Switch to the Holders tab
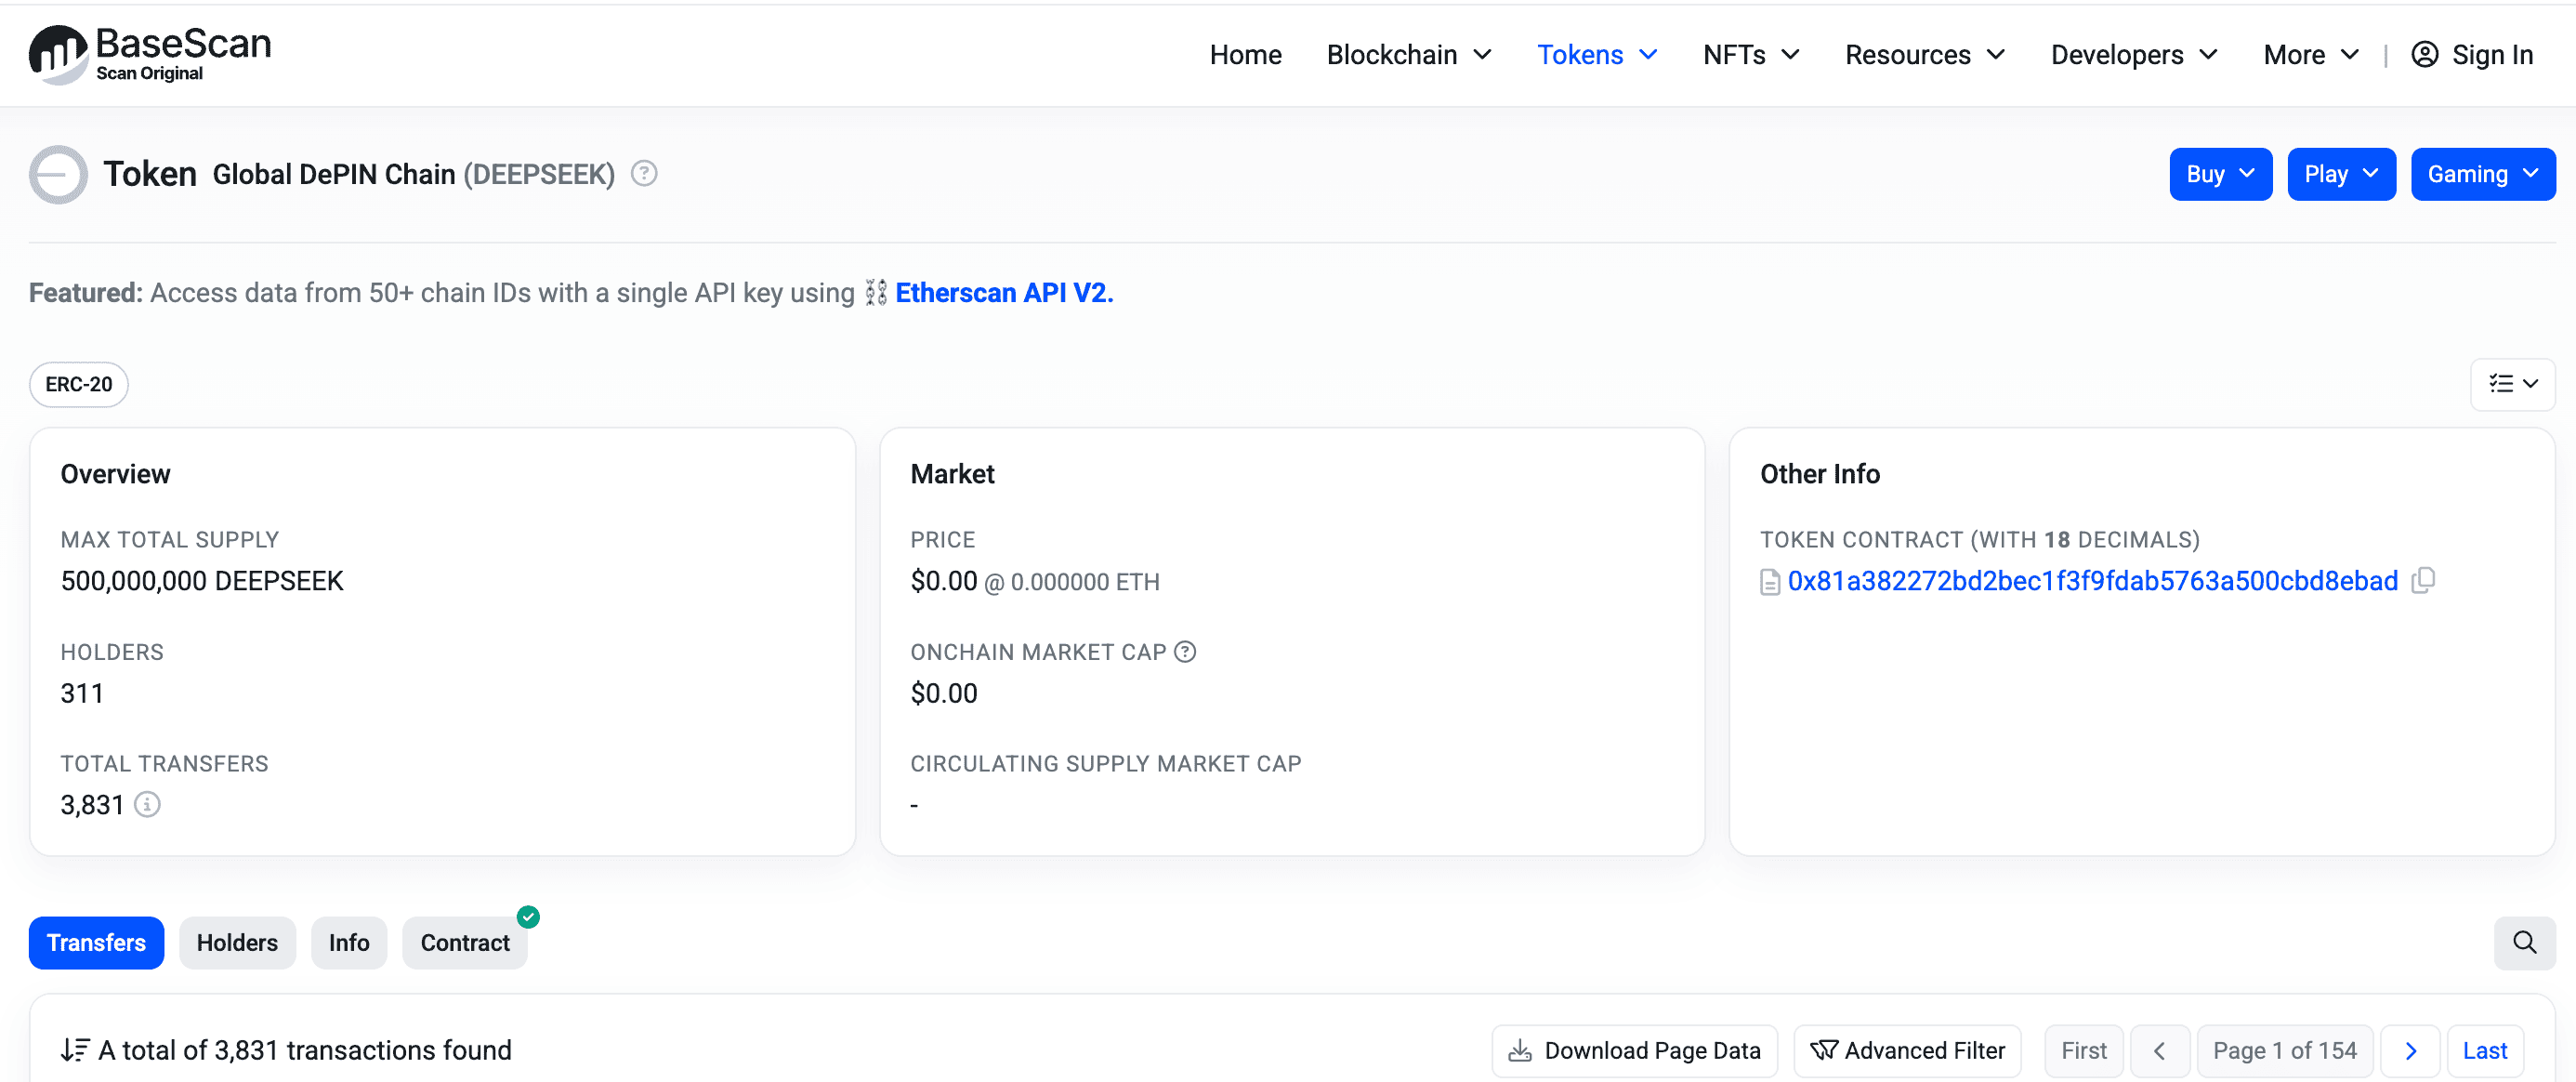 237,942
